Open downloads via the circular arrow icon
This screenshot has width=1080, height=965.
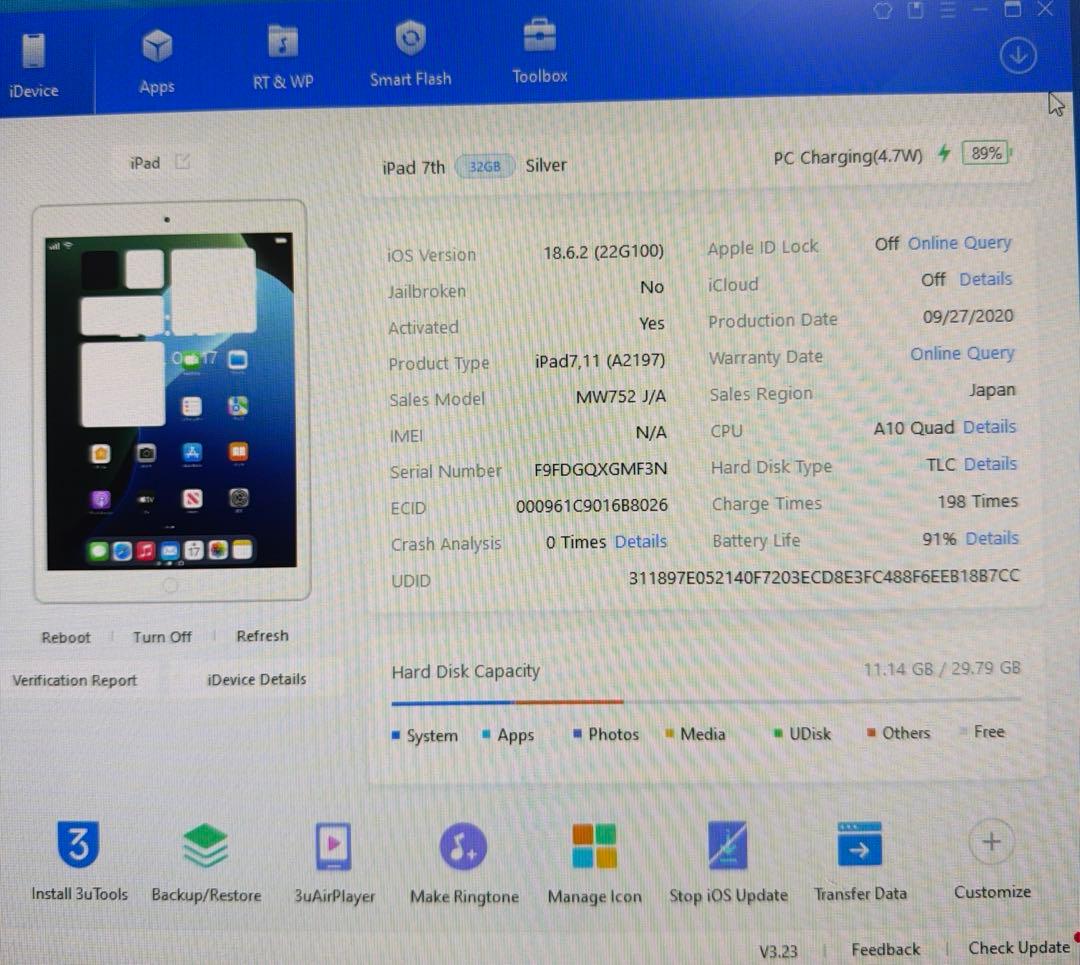(x=1018, y=56)
